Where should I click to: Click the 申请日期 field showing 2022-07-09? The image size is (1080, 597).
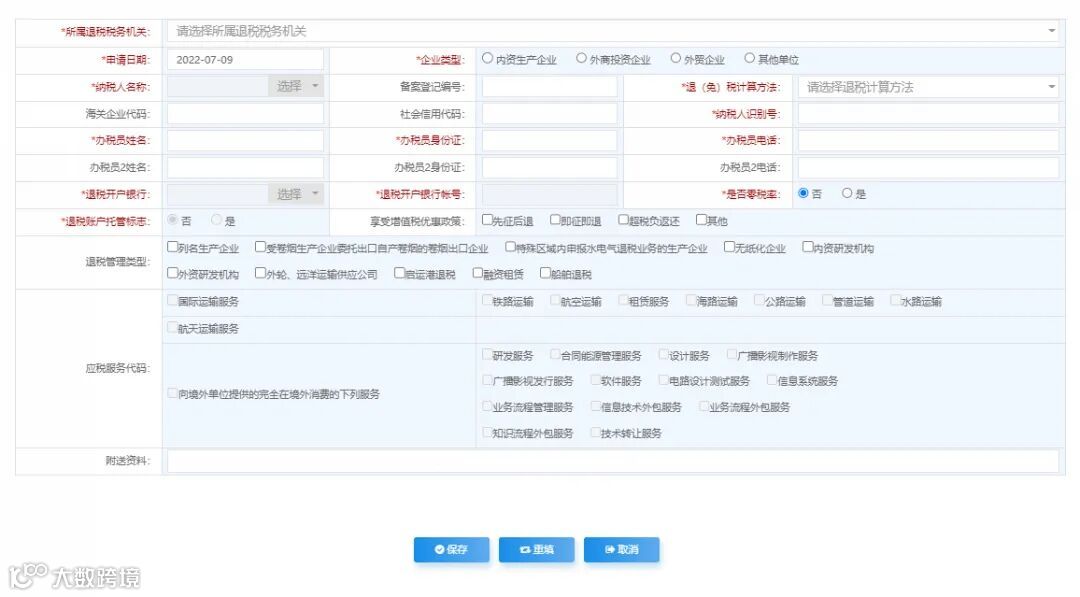(245, 60)
